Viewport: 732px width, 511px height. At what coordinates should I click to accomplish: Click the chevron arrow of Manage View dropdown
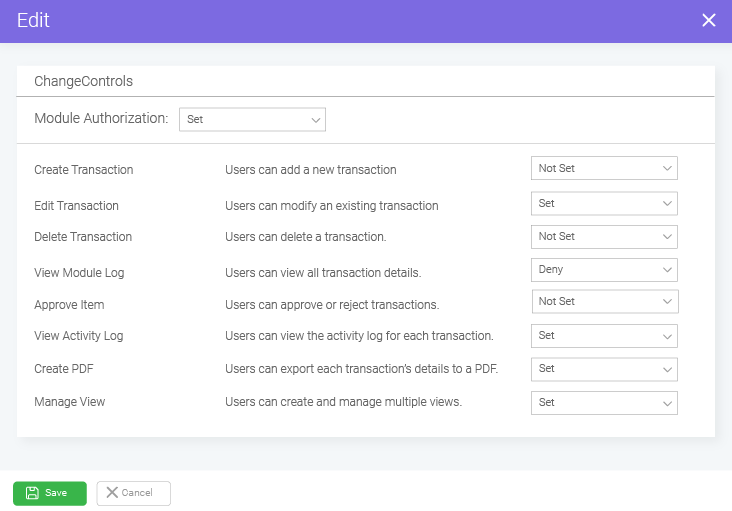[x=667, y=403]
